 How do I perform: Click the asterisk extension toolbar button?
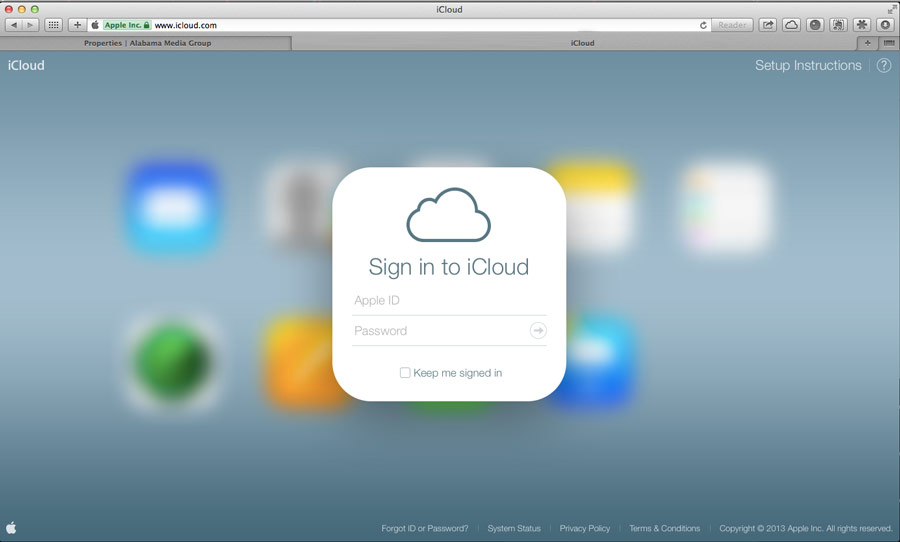862,25
